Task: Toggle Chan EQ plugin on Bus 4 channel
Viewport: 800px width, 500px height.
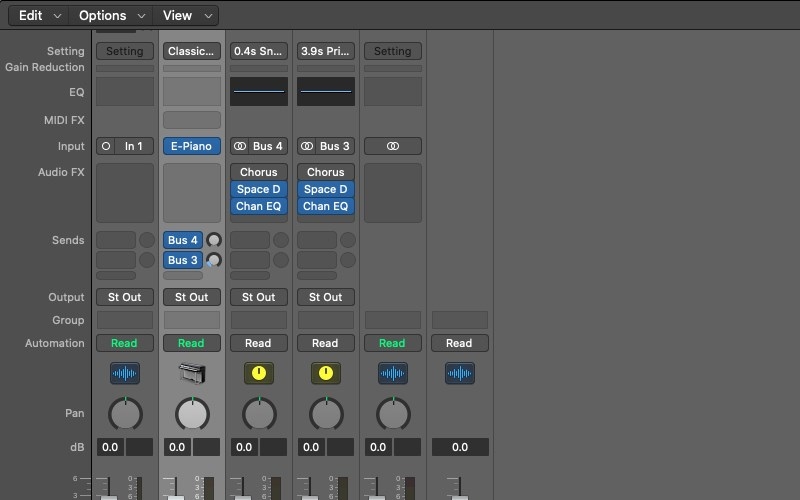Action: tap(259, 206)
